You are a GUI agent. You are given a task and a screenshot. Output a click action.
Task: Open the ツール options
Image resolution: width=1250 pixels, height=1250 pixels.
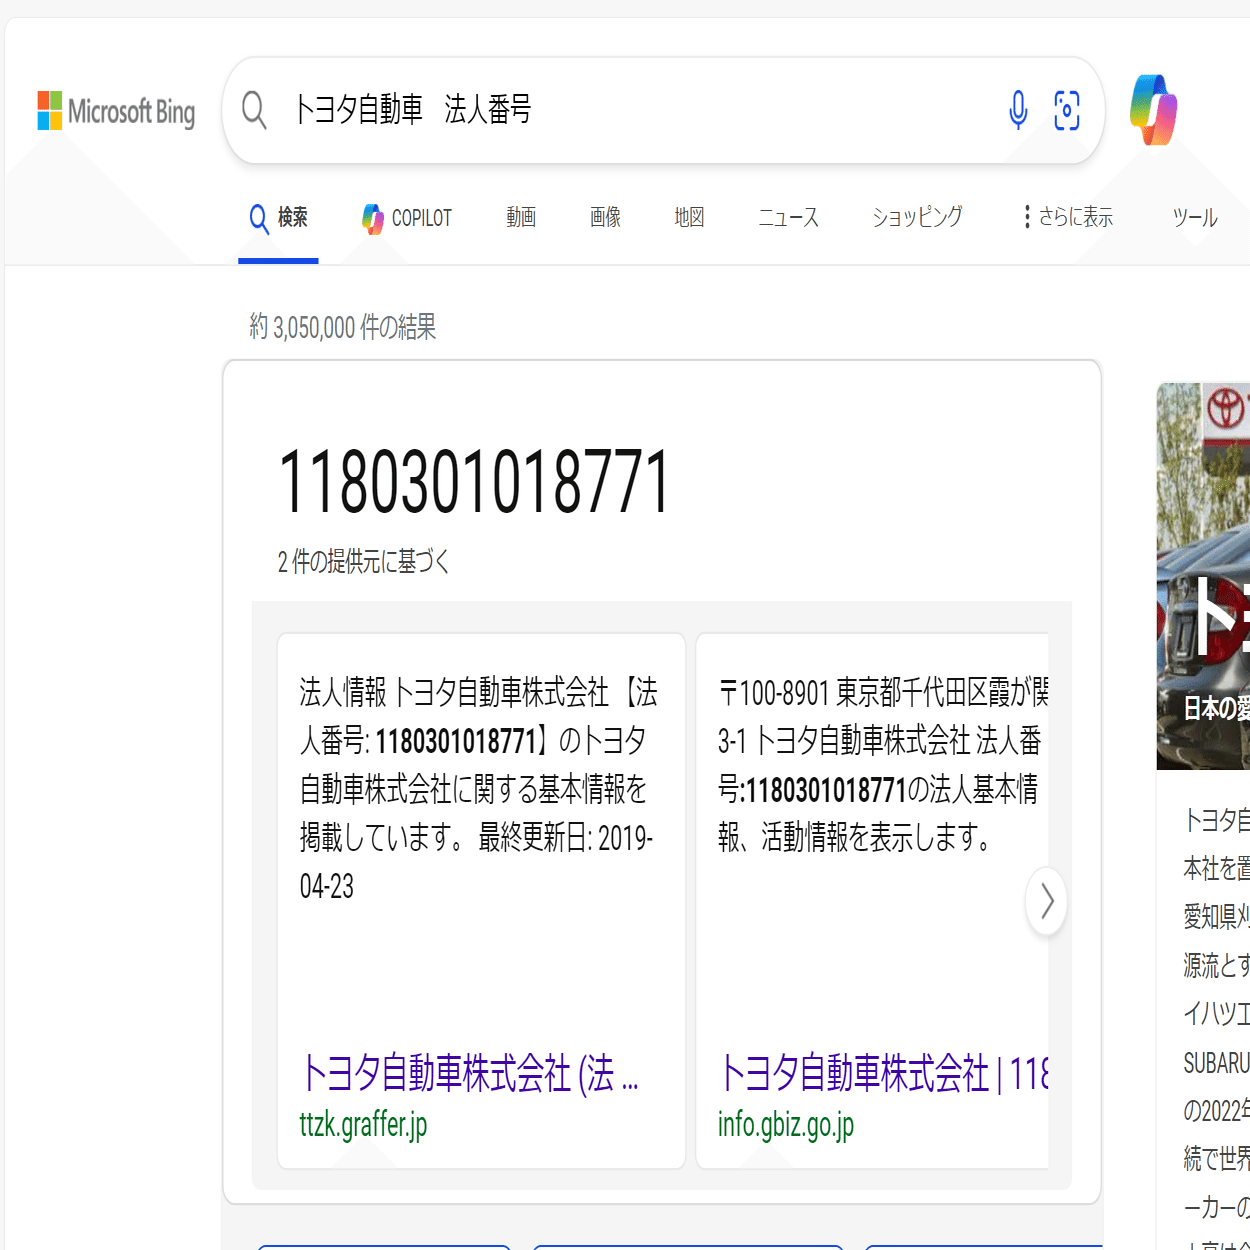pyautogui.click(x=1194, y=217)
